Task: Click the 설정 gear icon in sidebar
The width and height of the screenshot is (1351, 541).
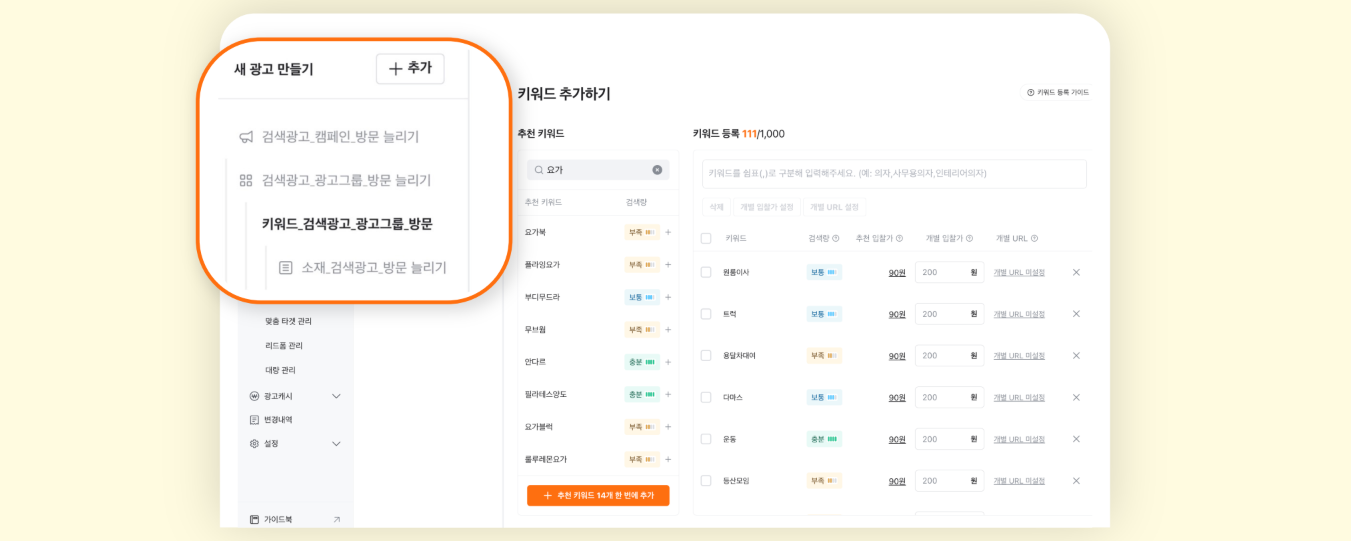Action: coord(254,444)
